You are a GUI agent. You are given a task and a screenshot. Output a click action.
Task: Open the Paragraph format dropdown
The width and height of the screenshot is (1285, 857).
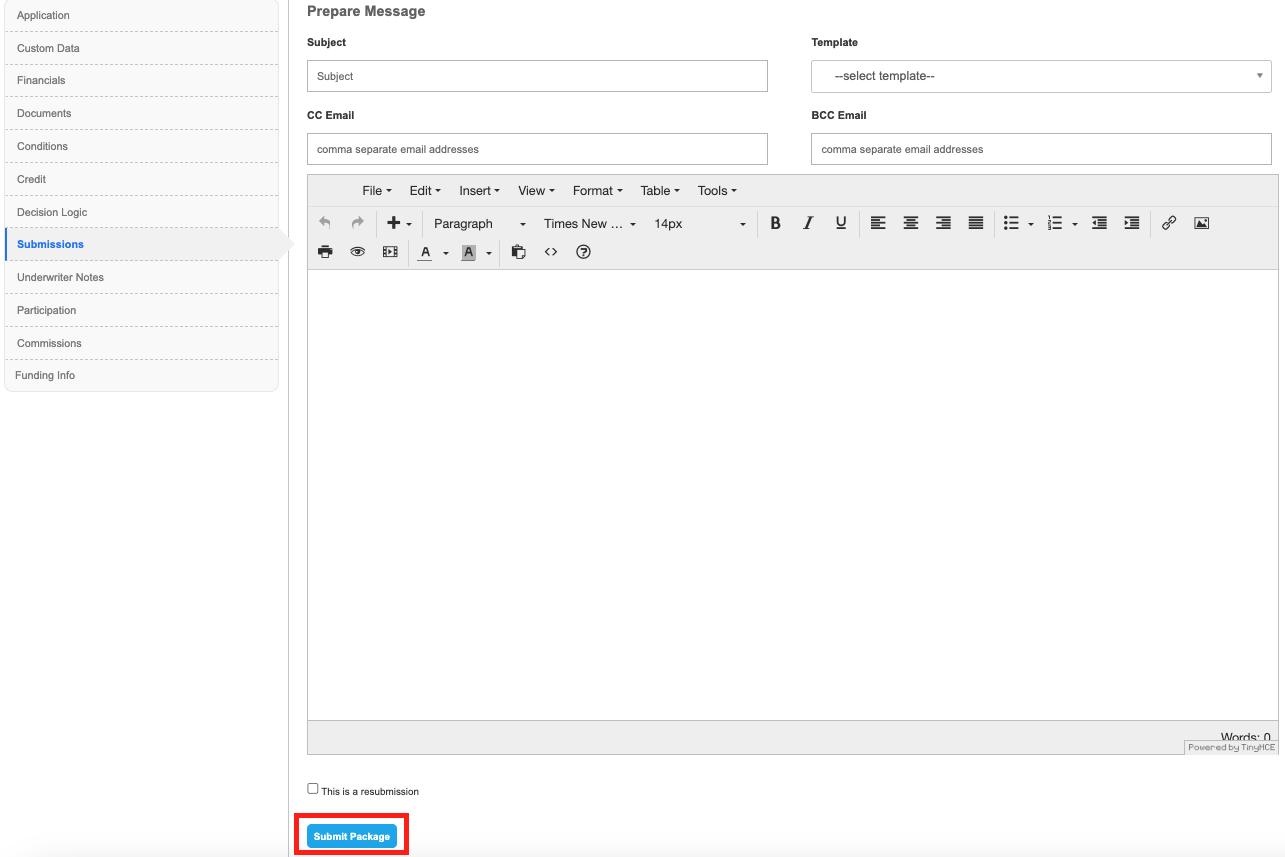click(x=479, y=223)
